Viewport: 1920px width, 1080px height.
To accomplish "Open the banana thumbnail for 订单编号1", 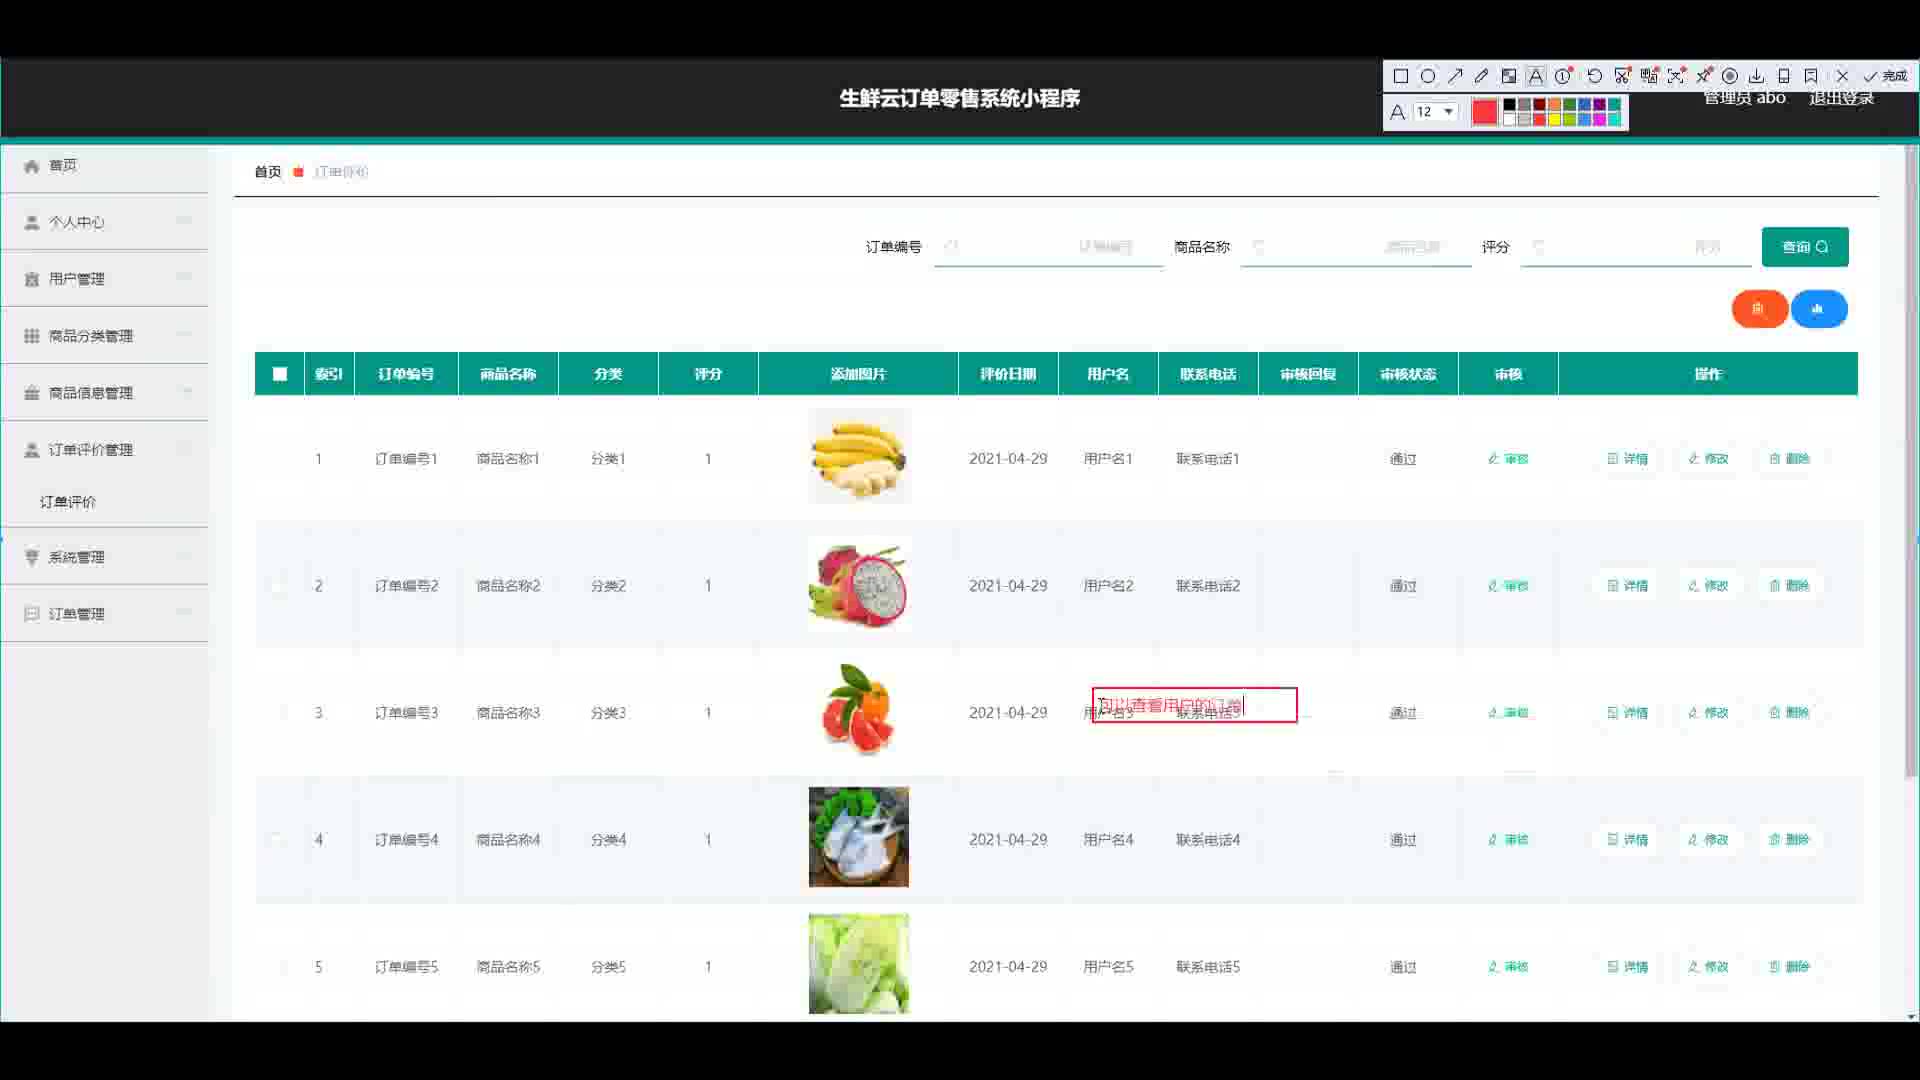I will click(859, 457).
